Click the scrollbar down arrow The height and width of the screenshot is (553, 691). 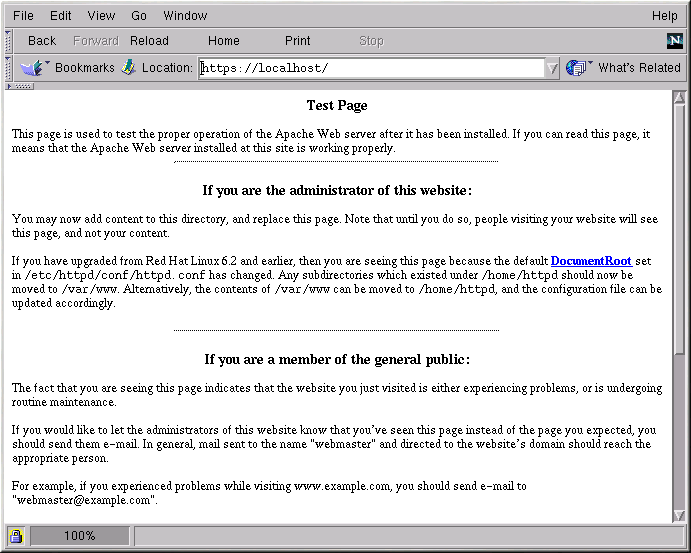679,514
